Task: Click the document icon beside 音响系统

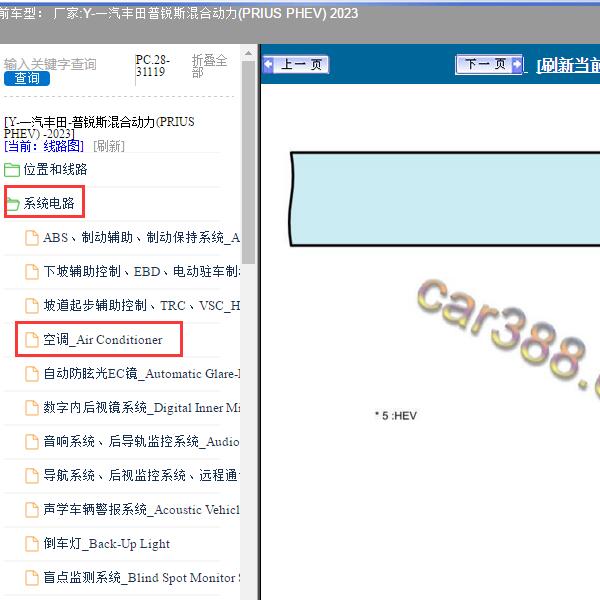Action: [32, 442]
